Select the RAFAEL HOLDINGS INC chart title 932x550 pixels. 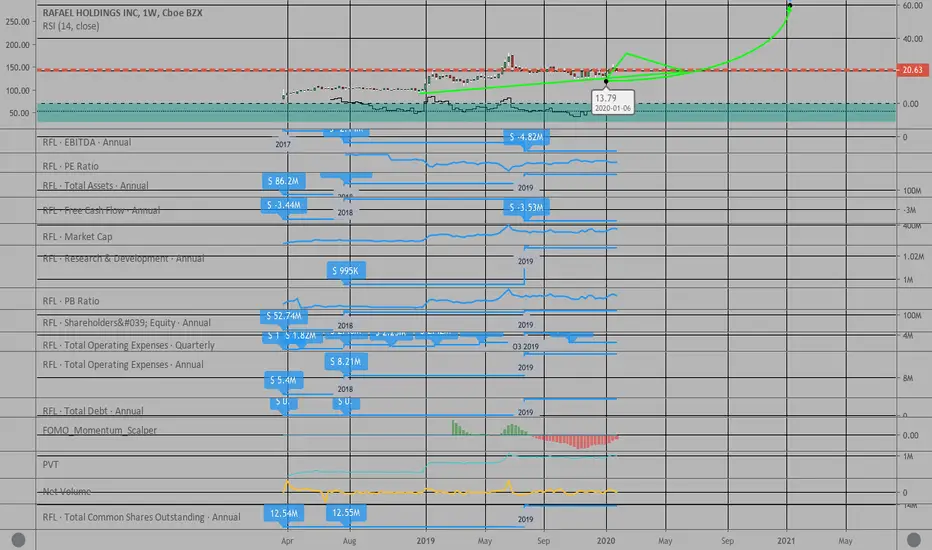tap(122, 12)
